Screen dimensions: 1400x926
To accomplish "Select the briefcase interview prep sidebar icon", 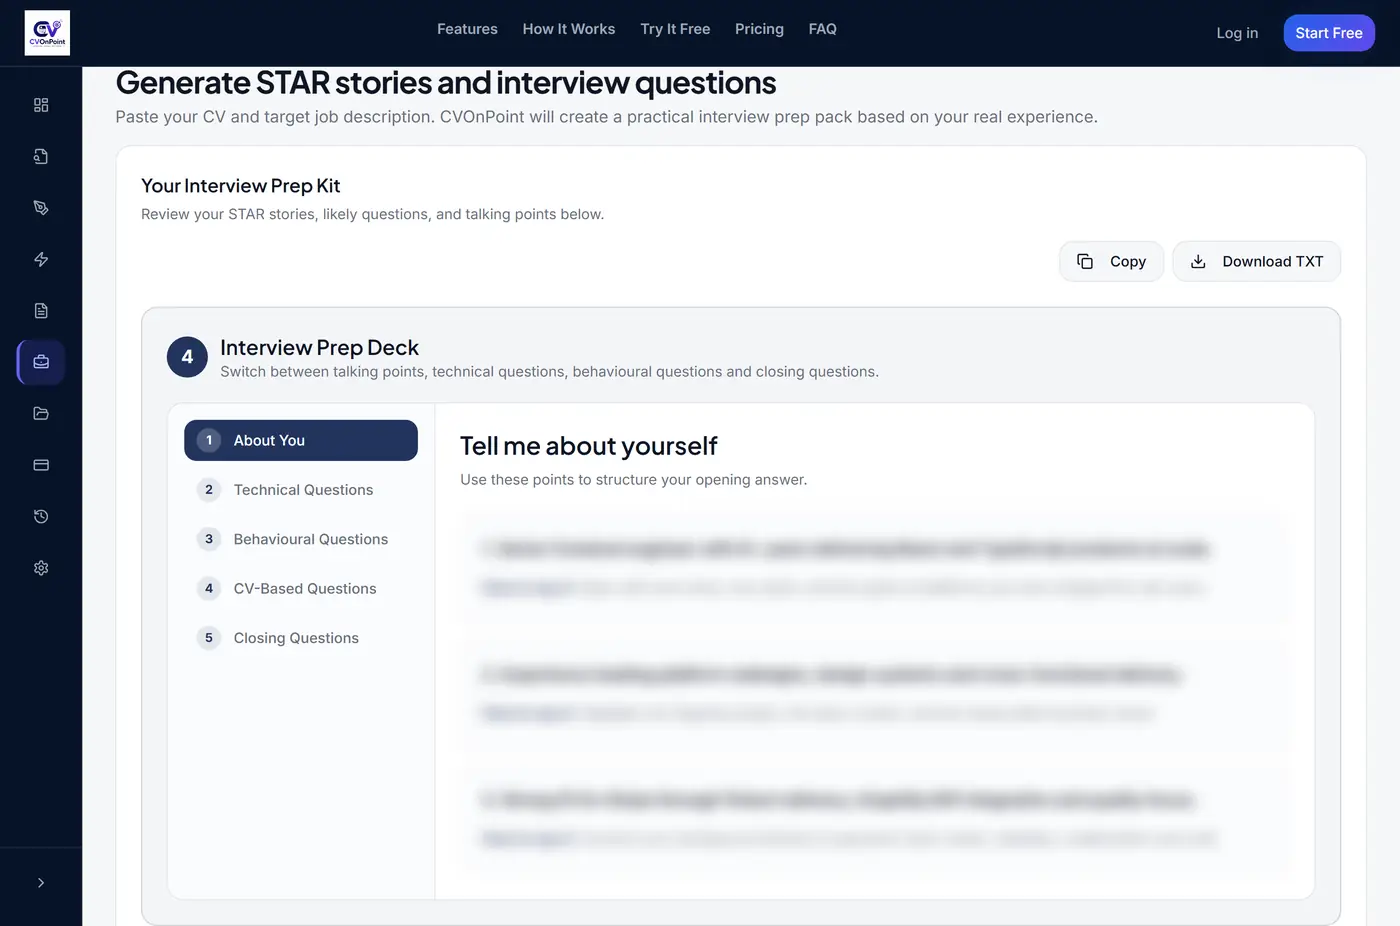I will [x=41, y=362].
